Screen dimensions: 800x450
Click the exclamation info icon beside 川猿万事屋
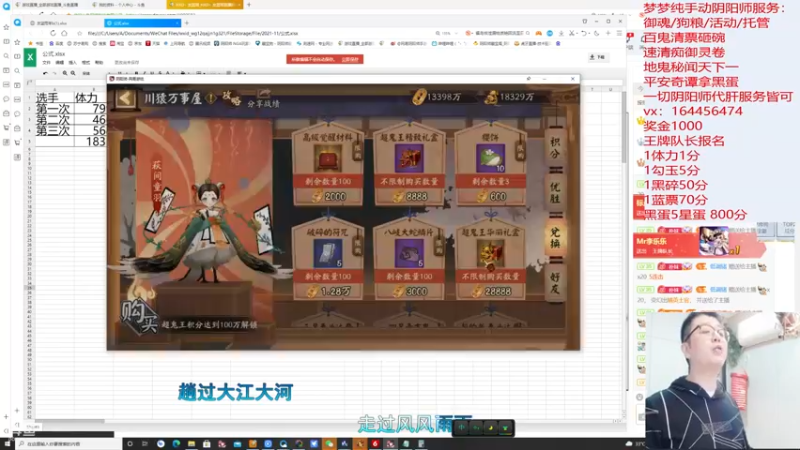tap(211, 98)
